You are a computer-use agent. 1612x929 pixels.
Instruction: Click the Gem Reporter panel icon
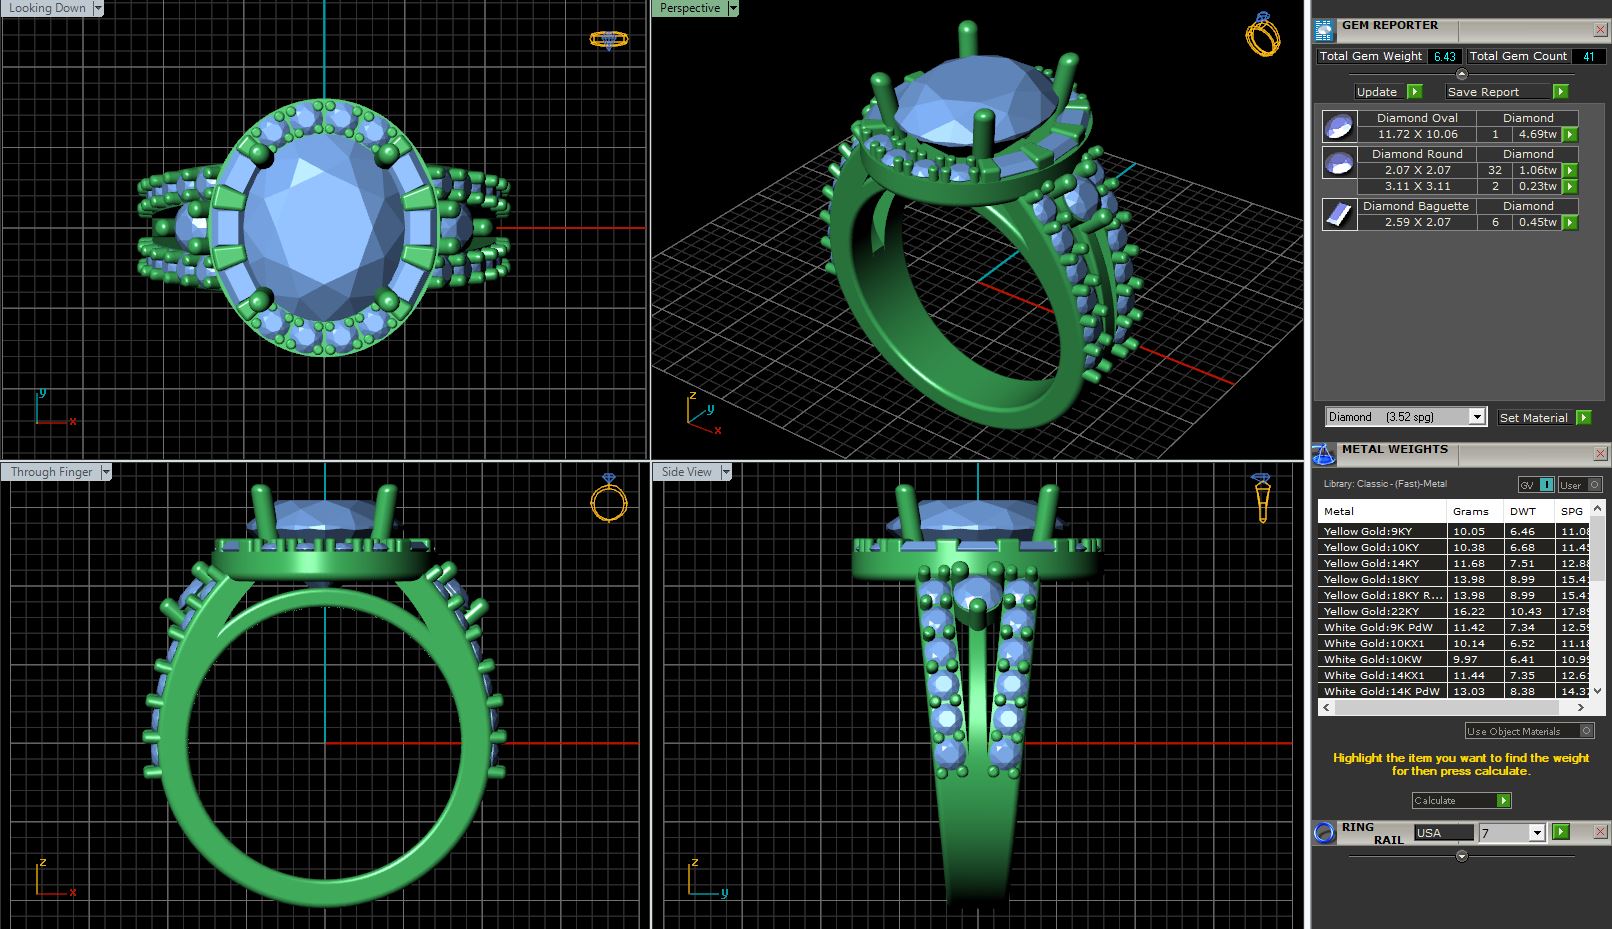coord(1324,30)
